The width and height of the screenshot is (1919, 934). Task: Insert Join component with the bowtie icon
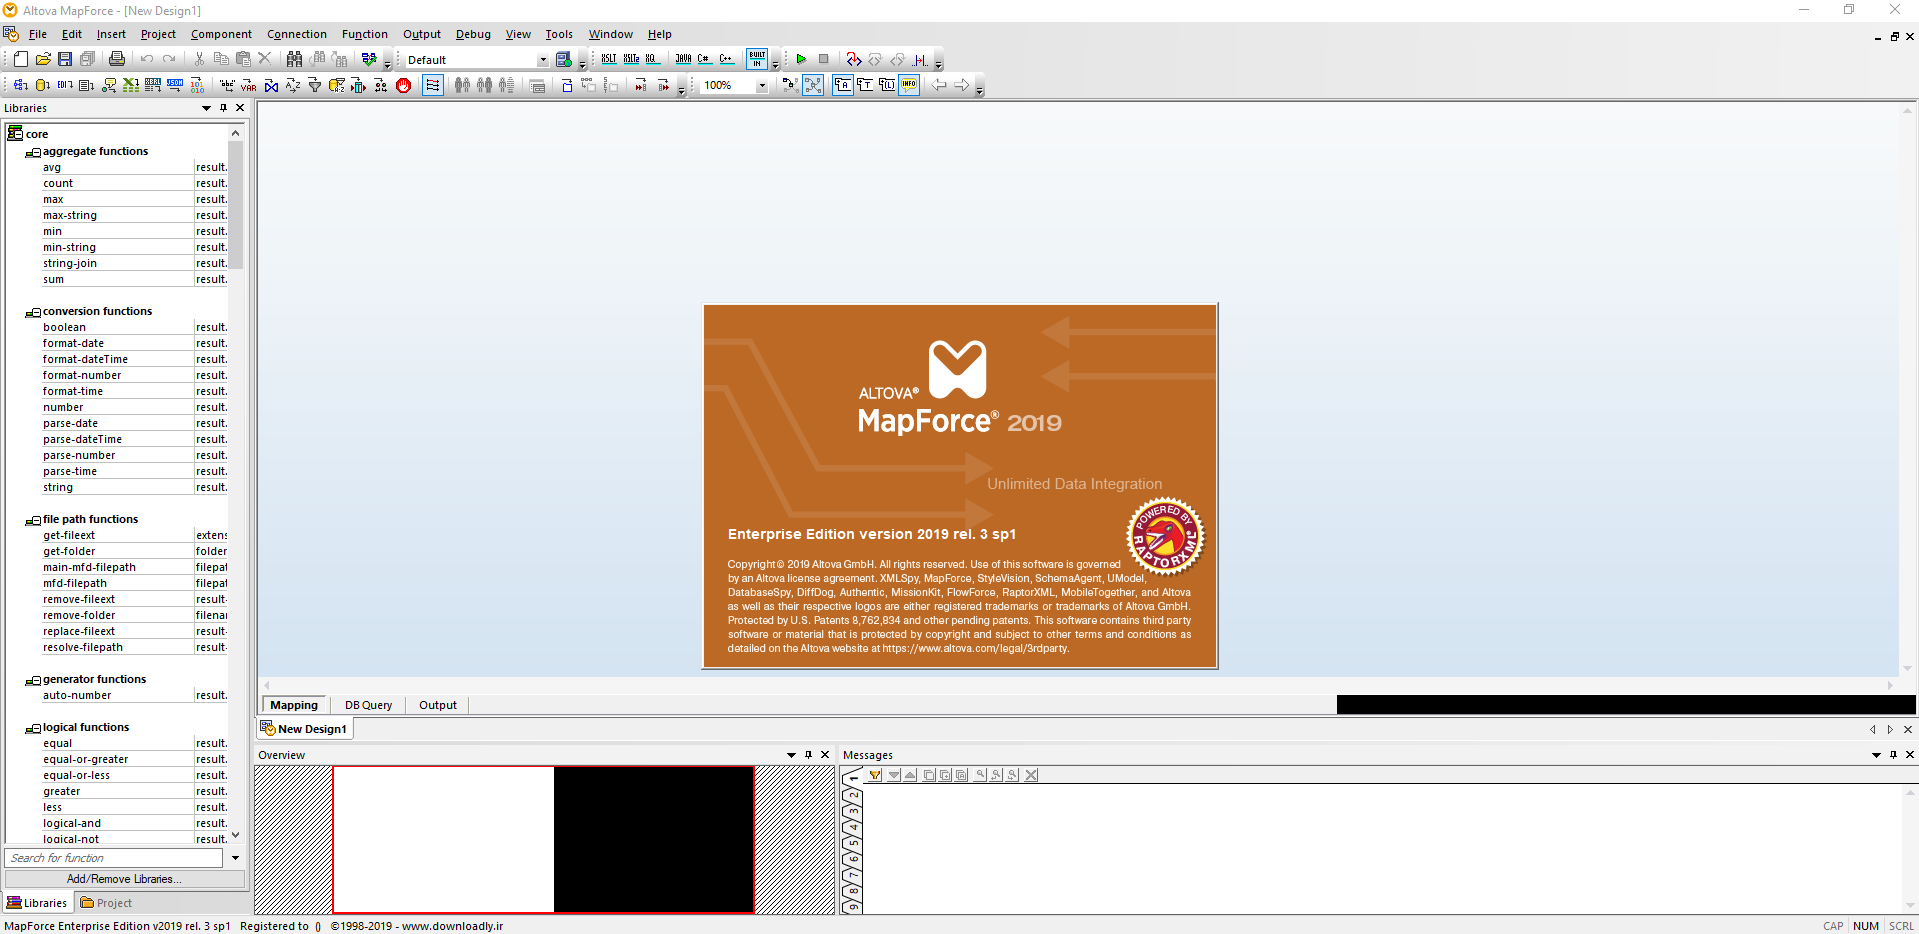pos(271,85)
